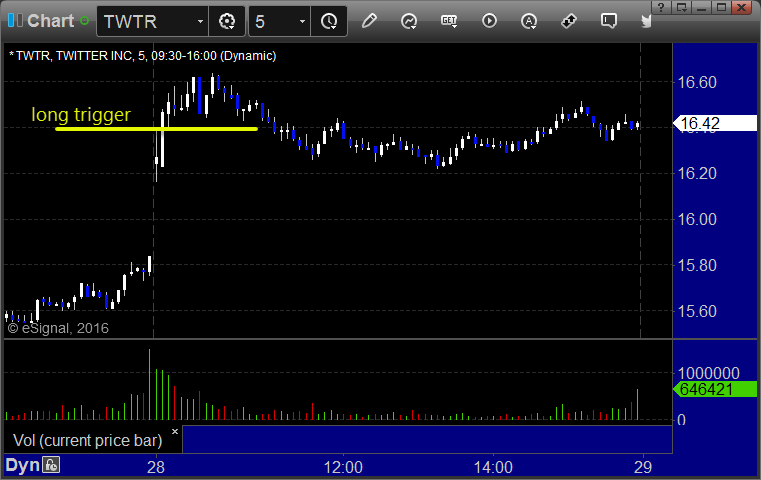This screenshot has height=480, width=761.
Task: Click the 16.20 price axis label
Action: click(x=697, y=173)
